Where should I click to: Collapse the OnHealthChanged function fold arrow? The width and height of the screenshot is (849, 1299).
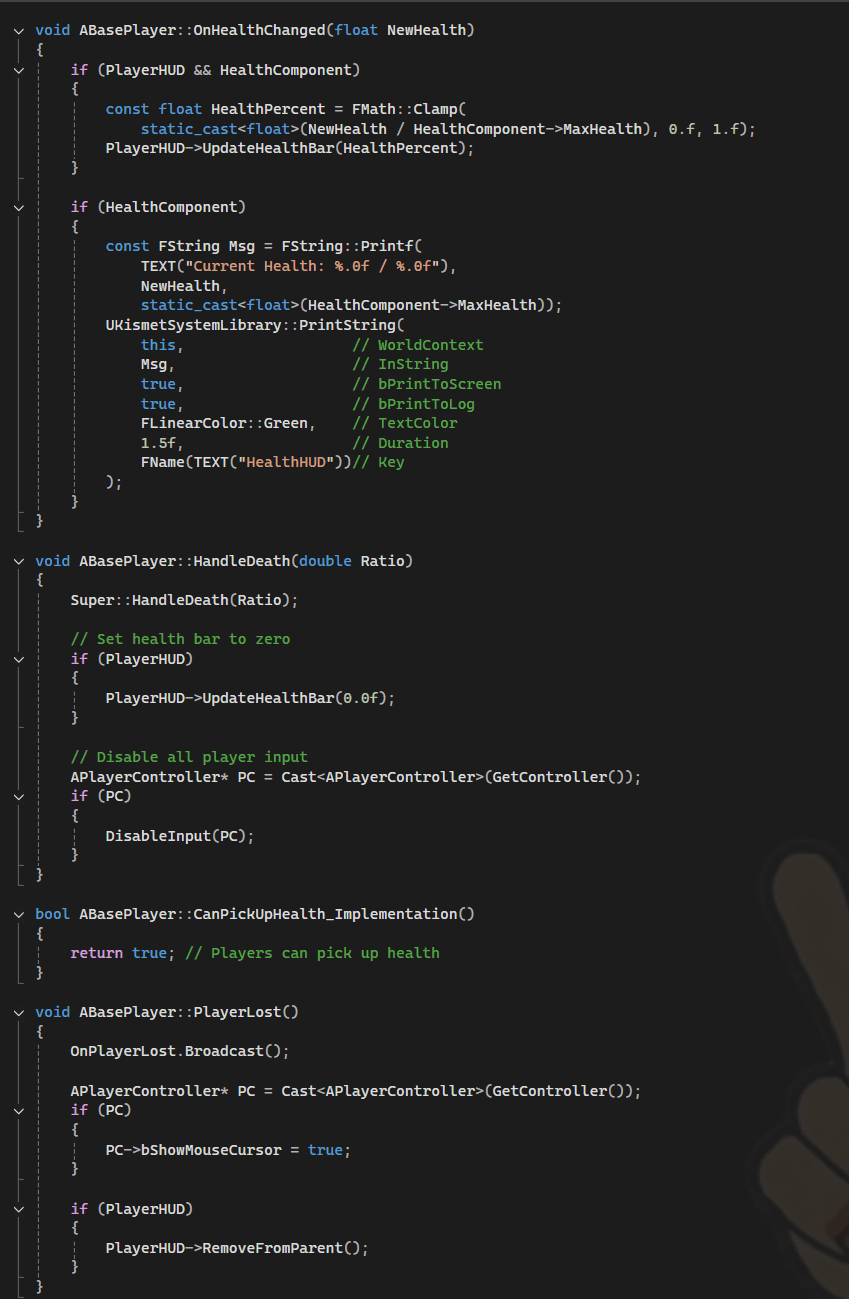coord(19,31)
